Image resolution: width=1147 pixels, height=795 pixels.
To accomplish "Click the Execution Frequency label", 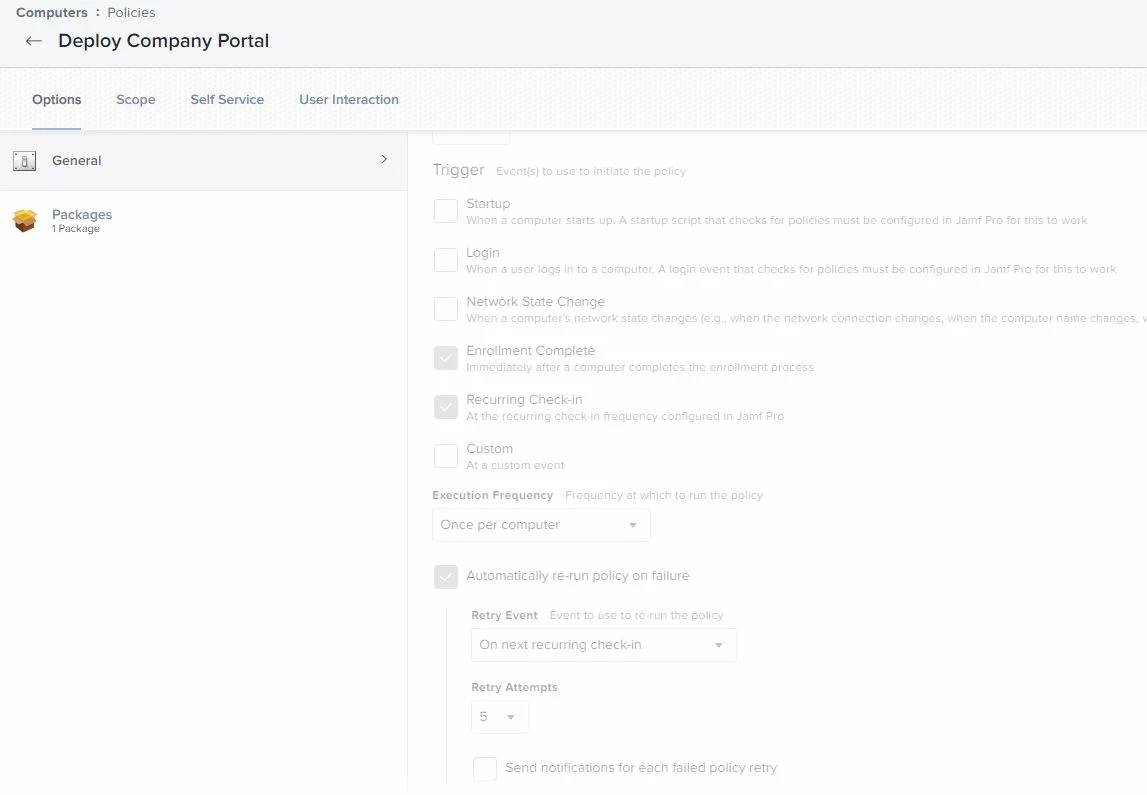I will 493,495.
